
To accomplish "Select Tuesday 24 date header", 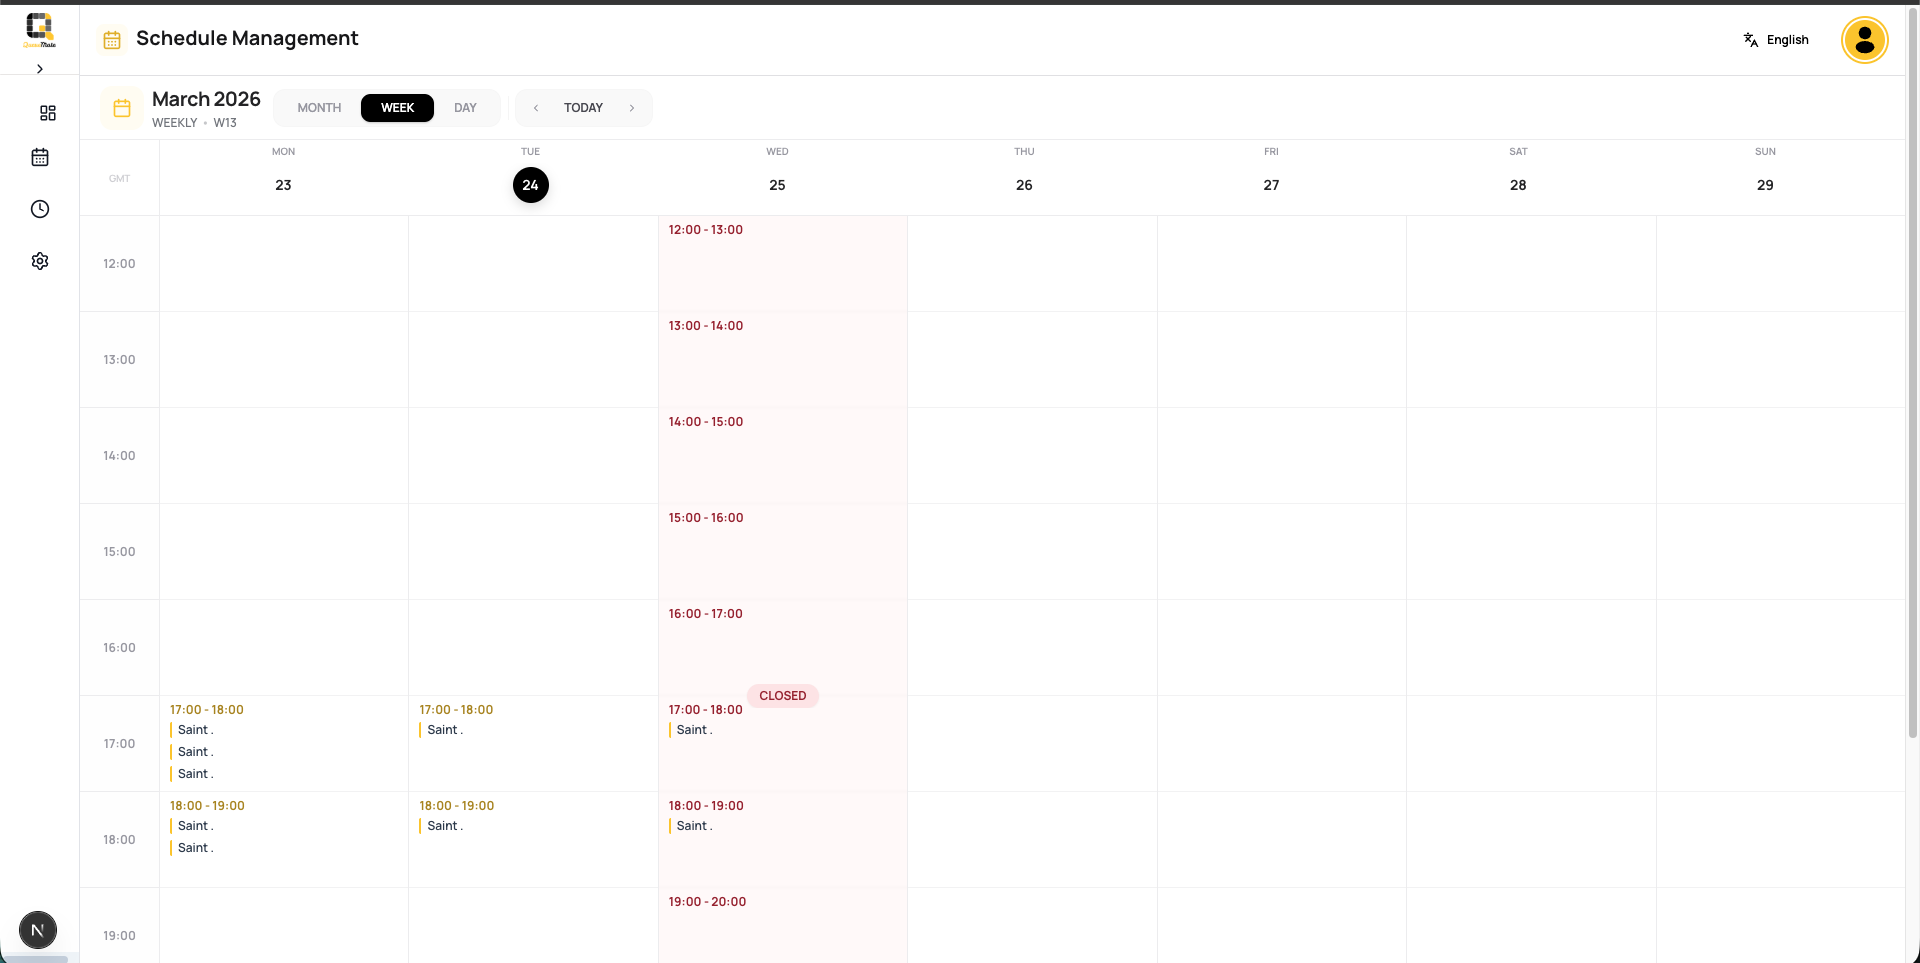I will tap(531, 185).
